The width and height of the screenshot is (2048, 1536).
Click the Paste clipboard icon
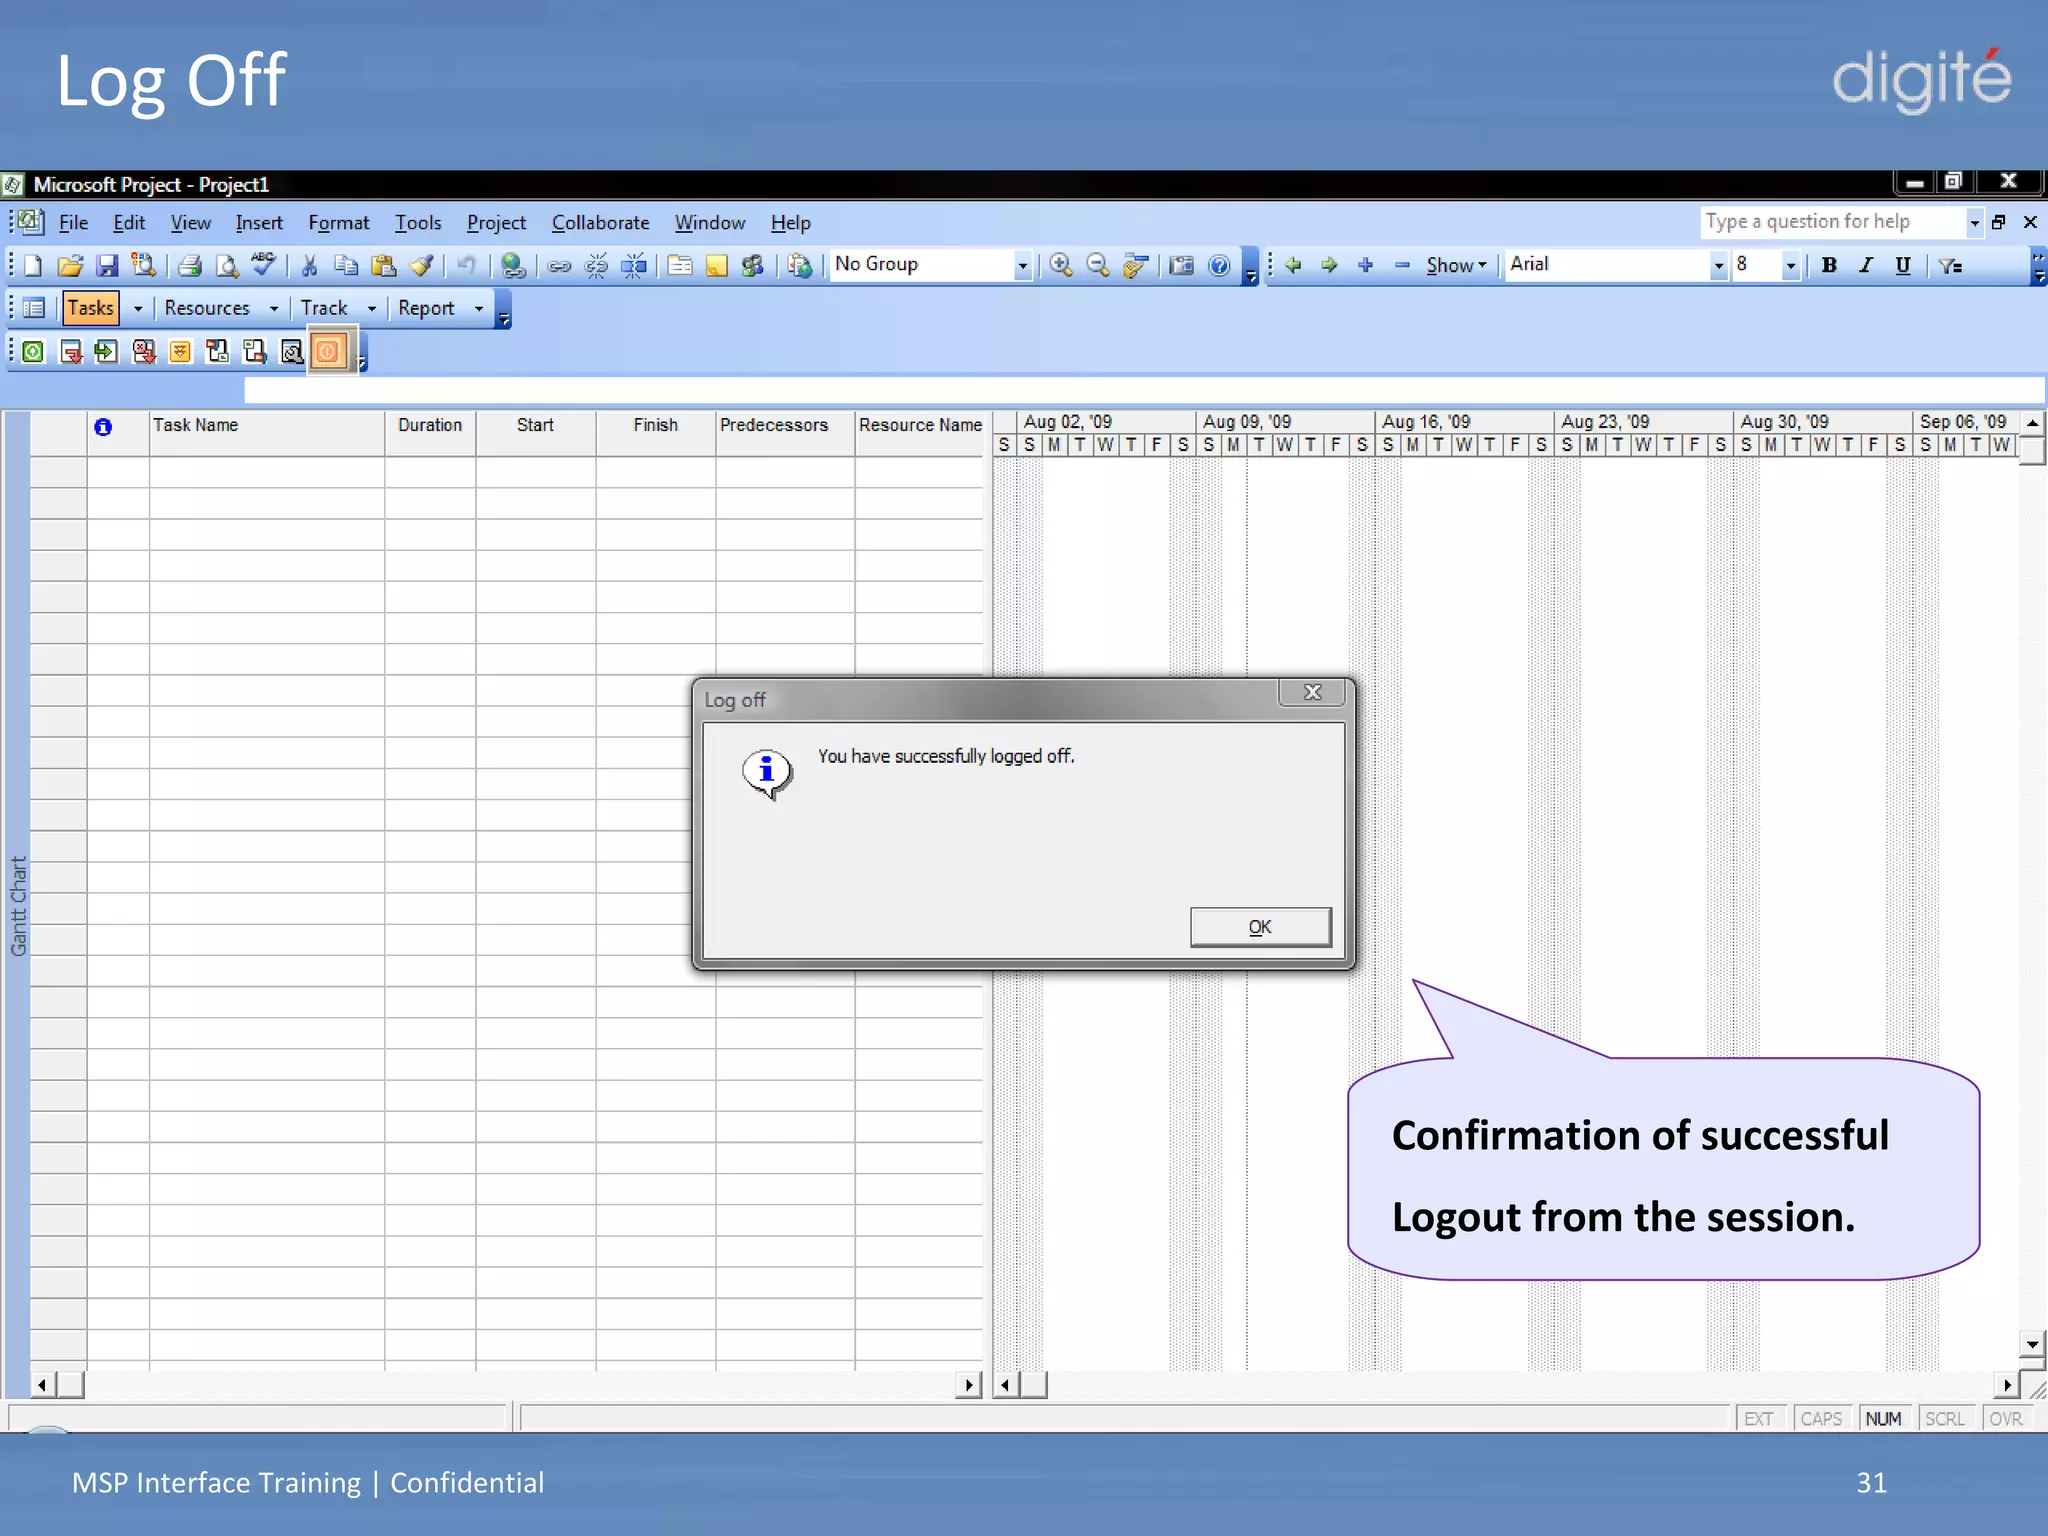click(x=383, y=266)
